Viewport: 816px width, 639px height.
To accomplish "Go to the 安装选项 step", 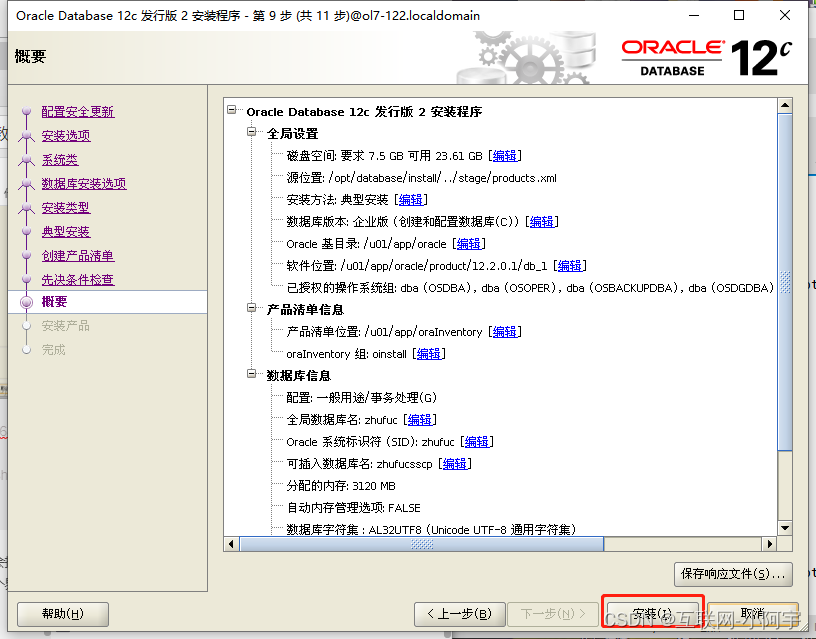I will [x=66, y=135].
